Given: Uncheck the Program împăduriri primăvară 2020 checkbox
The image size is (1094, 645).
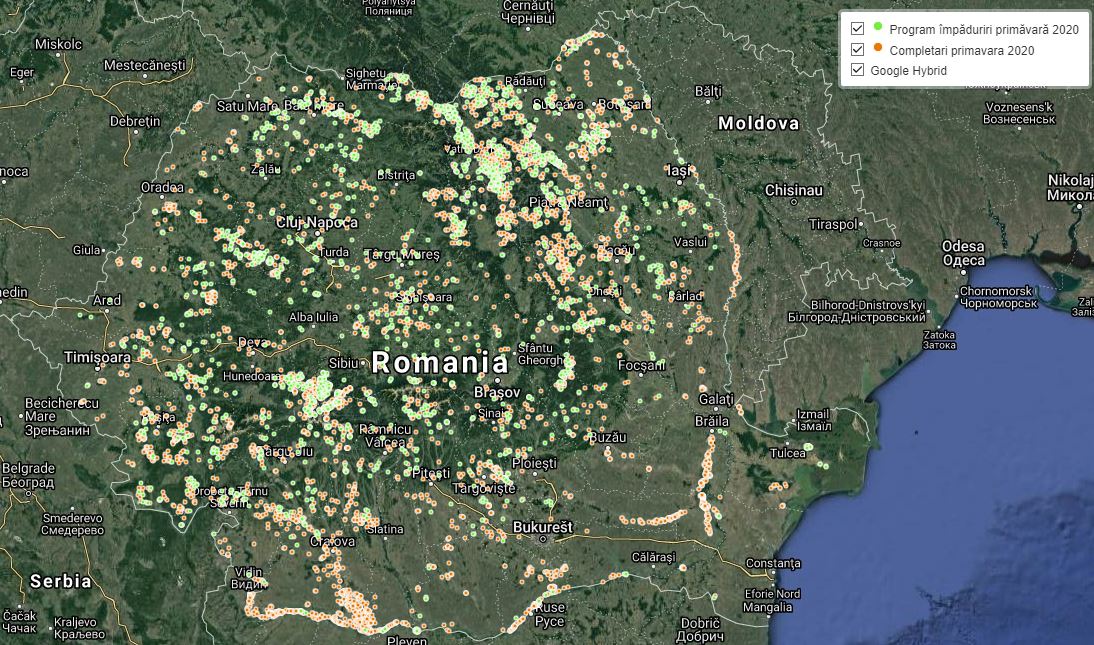Looking at the screenshot, I should click(x=857, y=29).
